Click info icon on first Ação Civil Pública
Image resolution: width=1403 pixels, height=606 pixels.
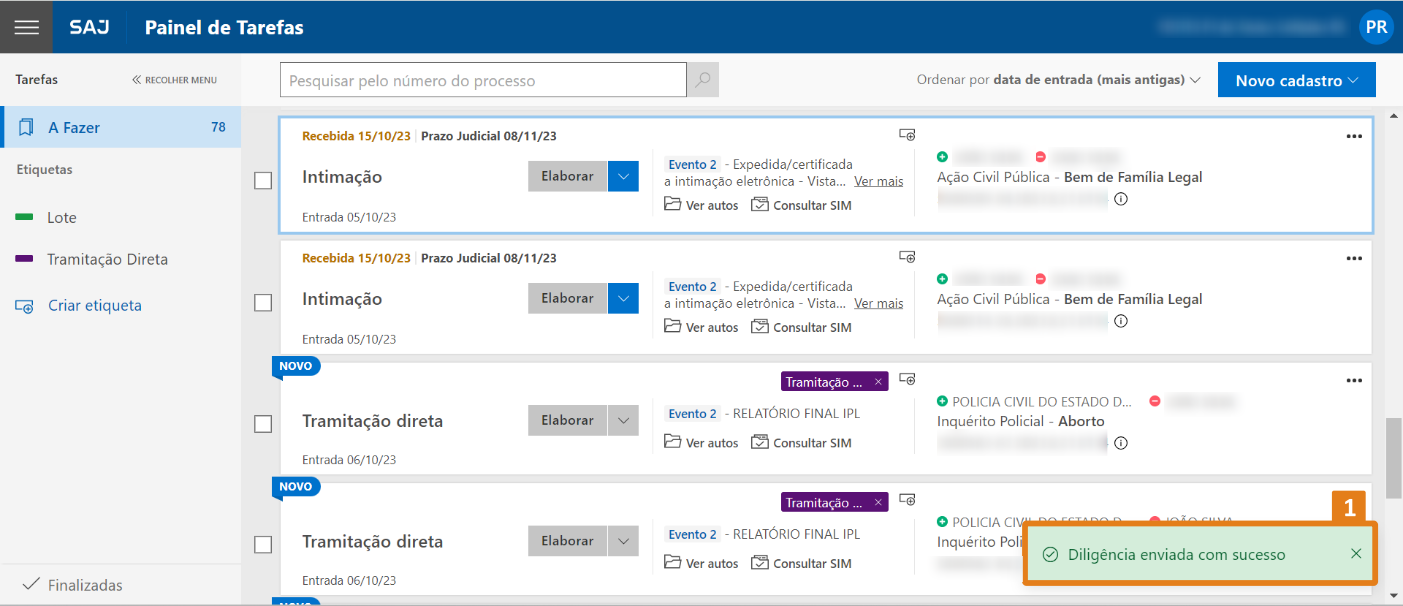tap(1121, 199)
